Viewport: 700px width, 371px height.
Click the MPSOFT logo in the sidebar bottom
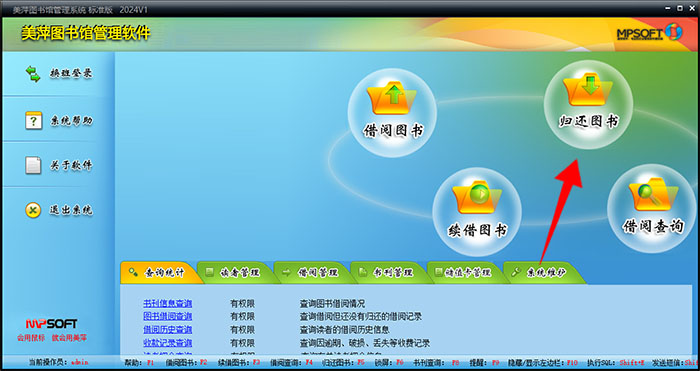click(51, 324)
